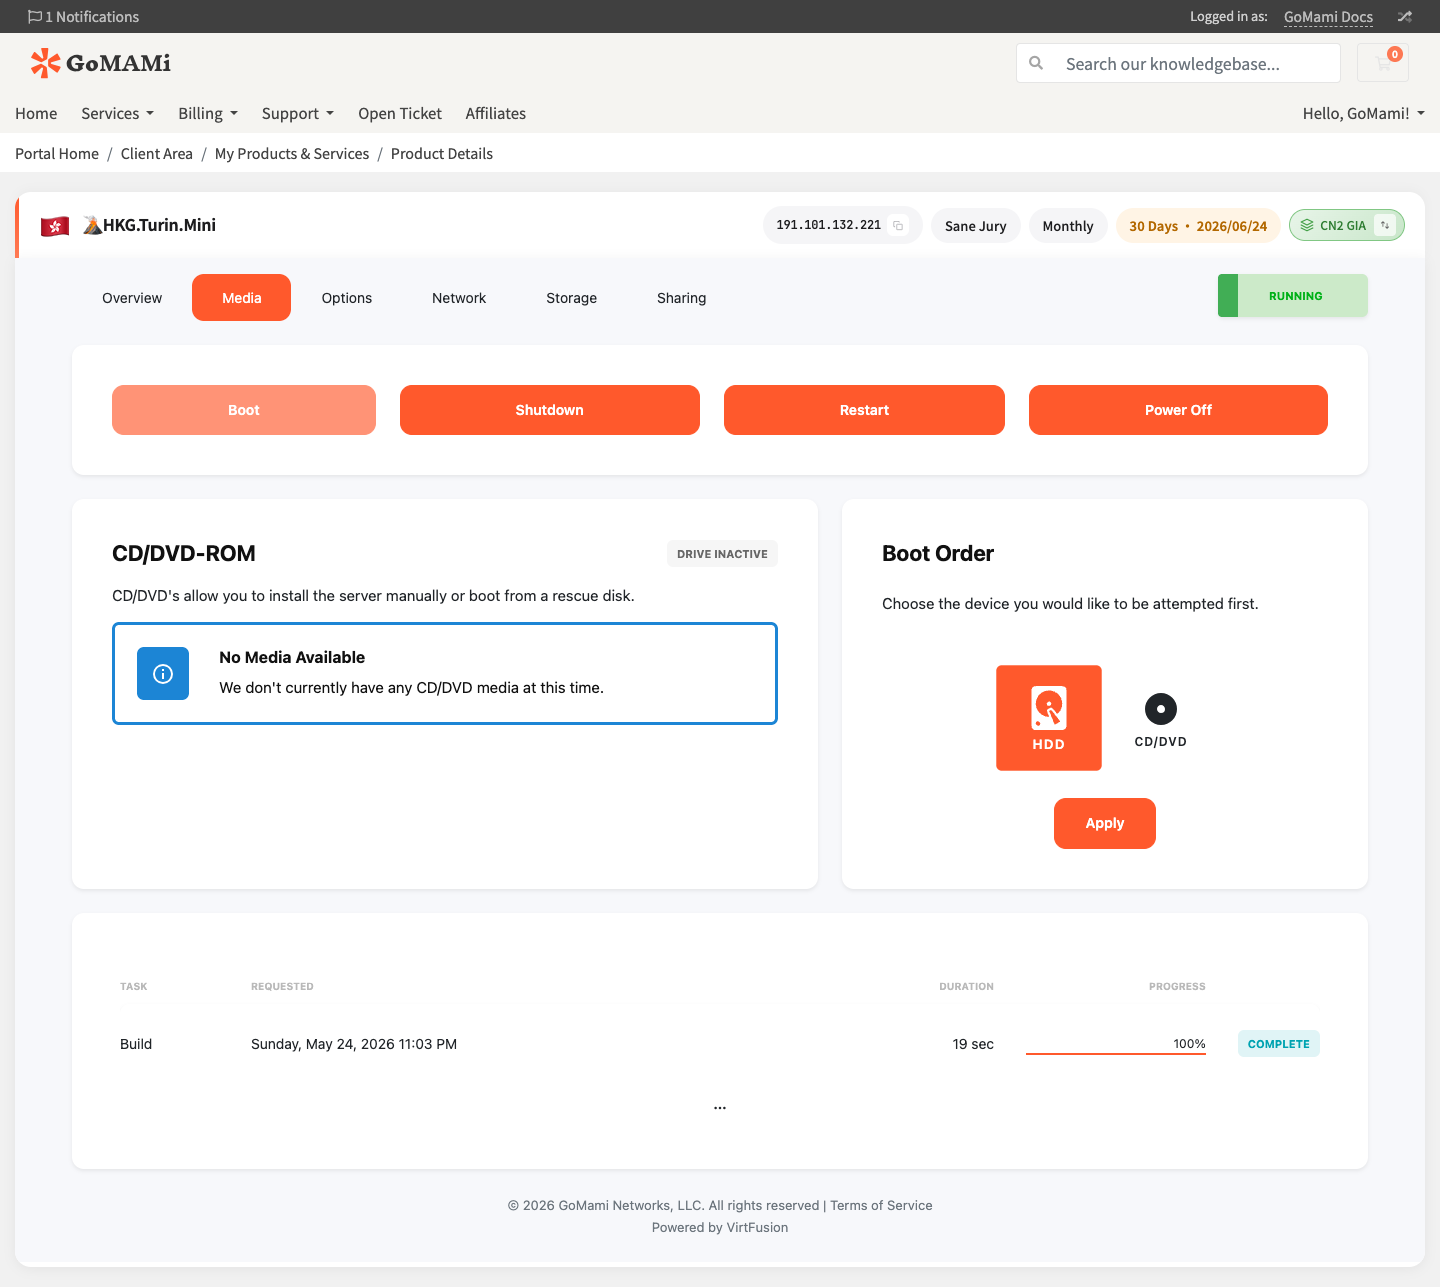Switch to the Options tab

tap(347, 298)
